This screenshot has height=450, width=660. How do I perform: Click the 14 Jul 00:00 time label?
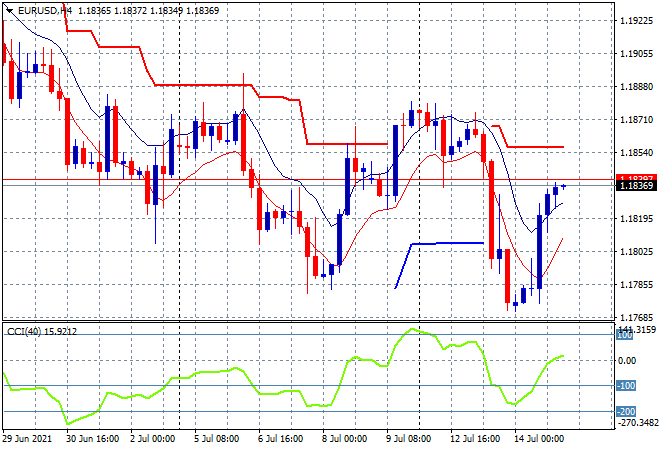pos(539,439)
